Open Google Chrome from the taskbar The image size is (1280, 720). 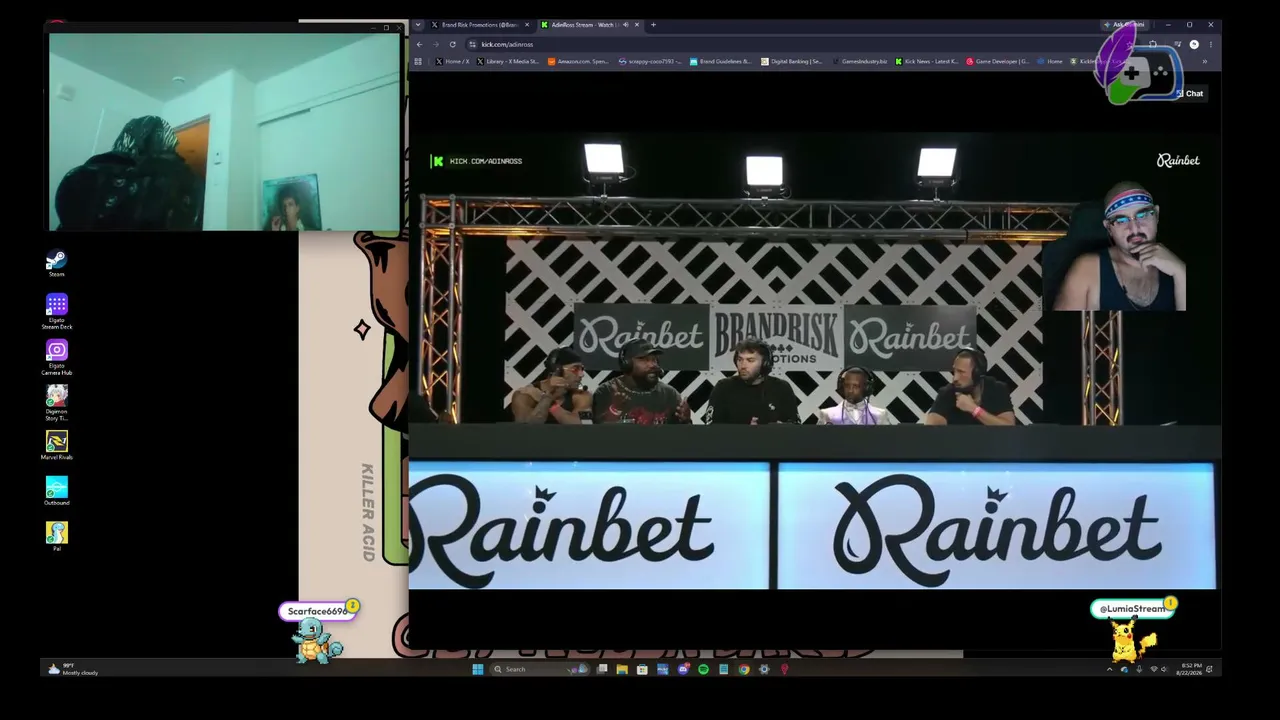click(744, 669)
